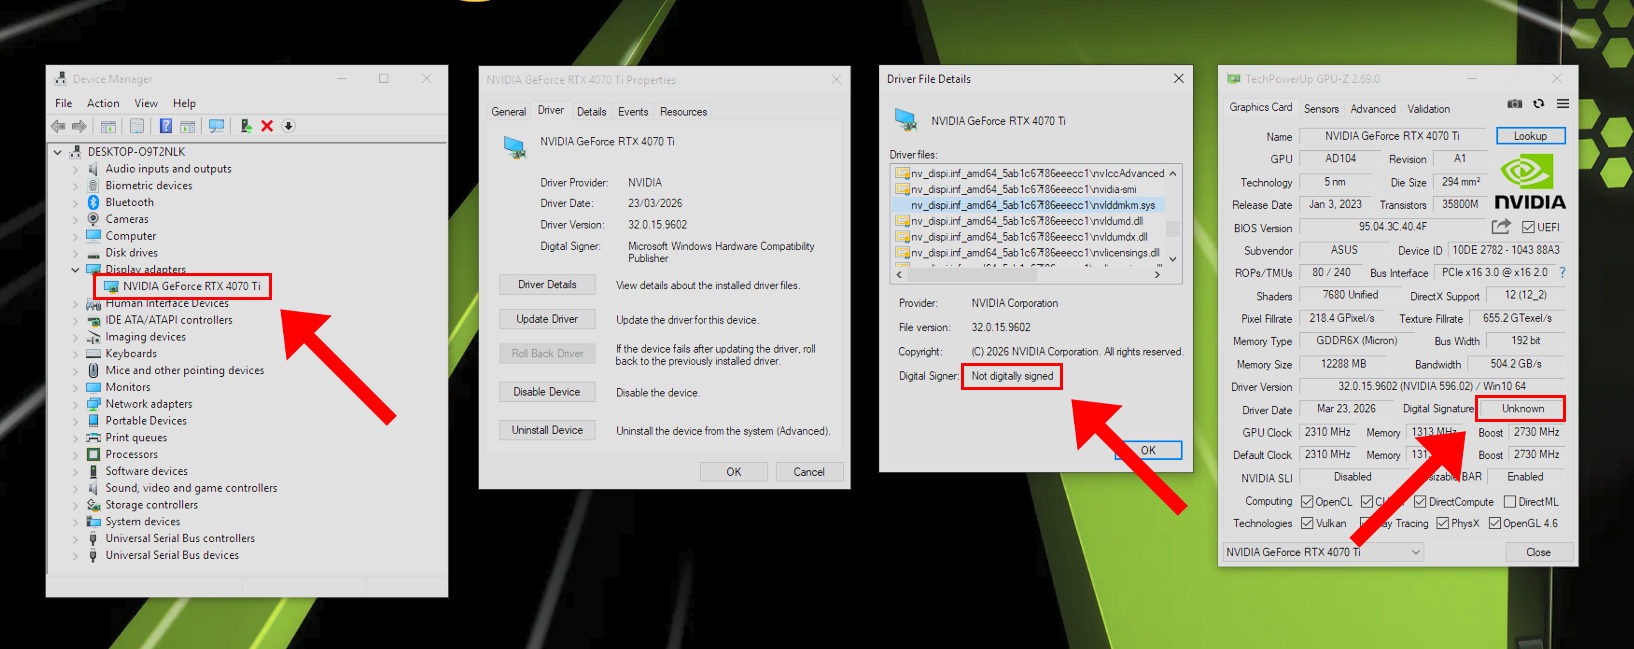
Task: Select the nvlddmkm.sys driver file row
Action: [x=1028, y=205]
